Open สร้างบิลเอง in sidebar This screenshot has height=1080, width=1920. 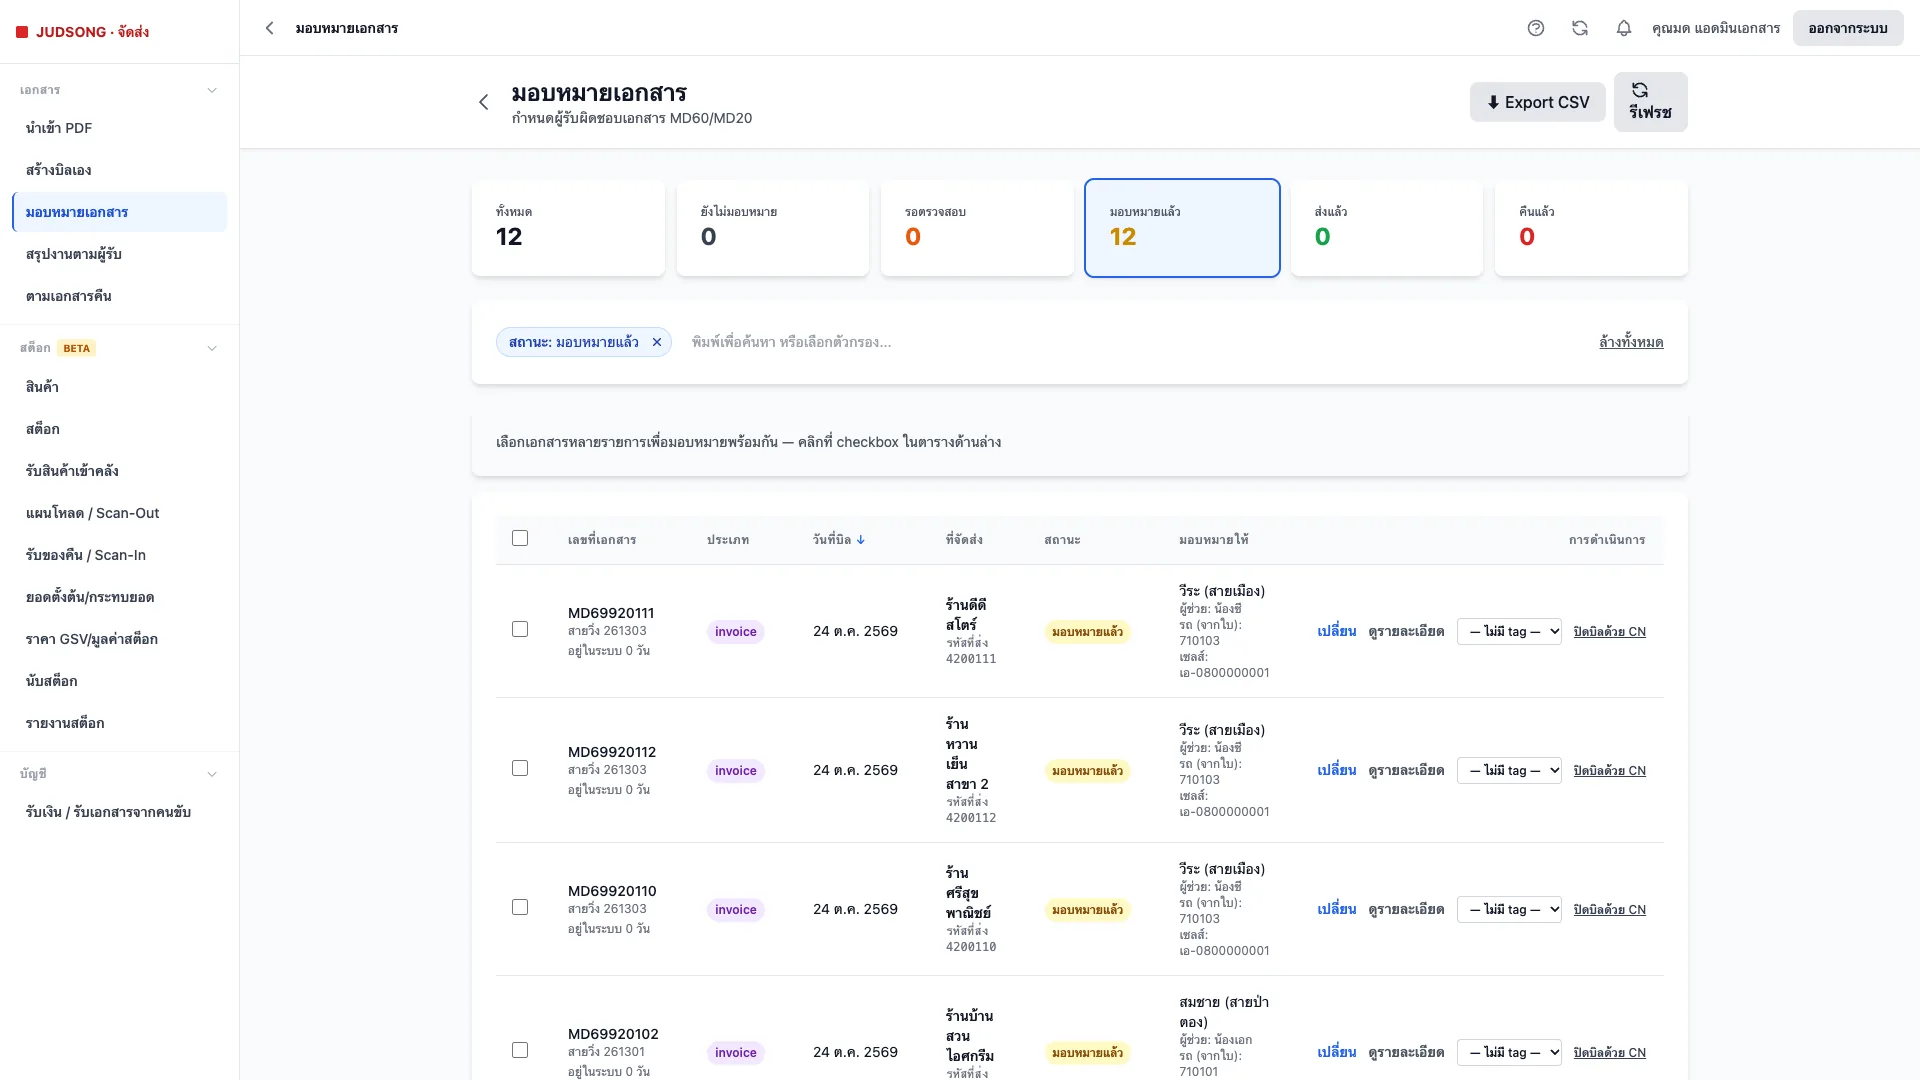120,170
